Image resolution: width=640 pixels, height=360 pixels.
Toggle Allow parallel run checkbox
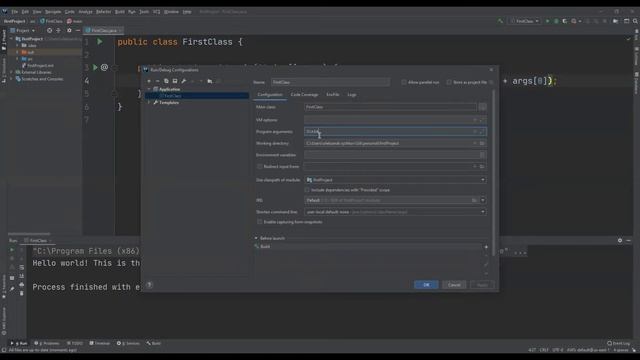coord(404,82)
